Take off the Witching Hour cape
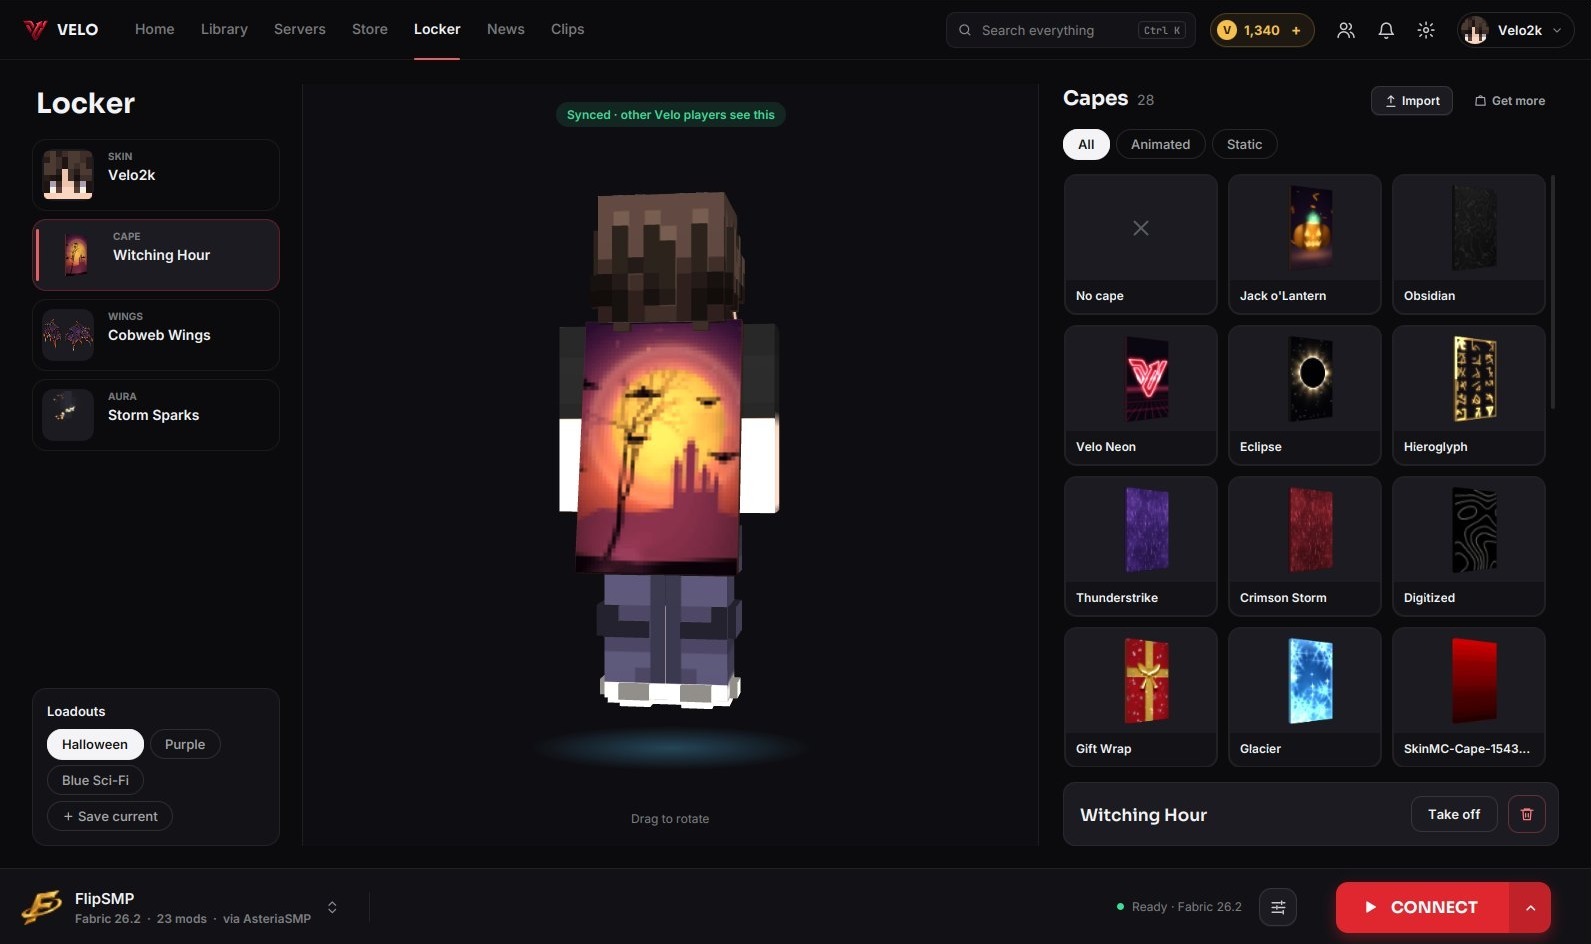 1454,814
